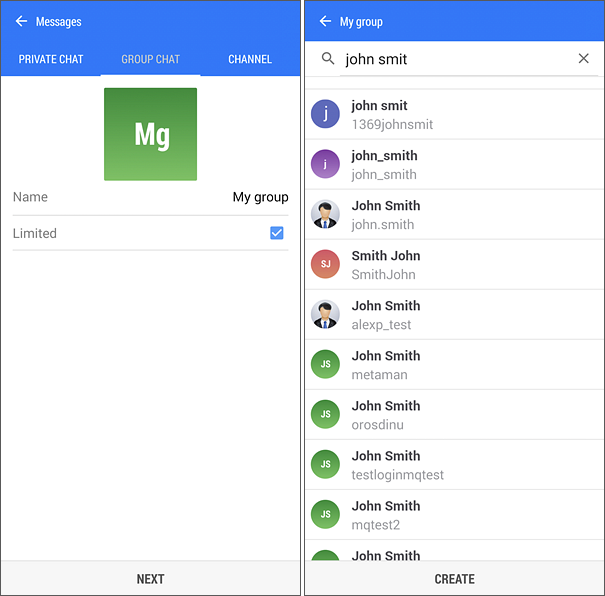Toggle the Limited checkbox

(x=277, y=233)
